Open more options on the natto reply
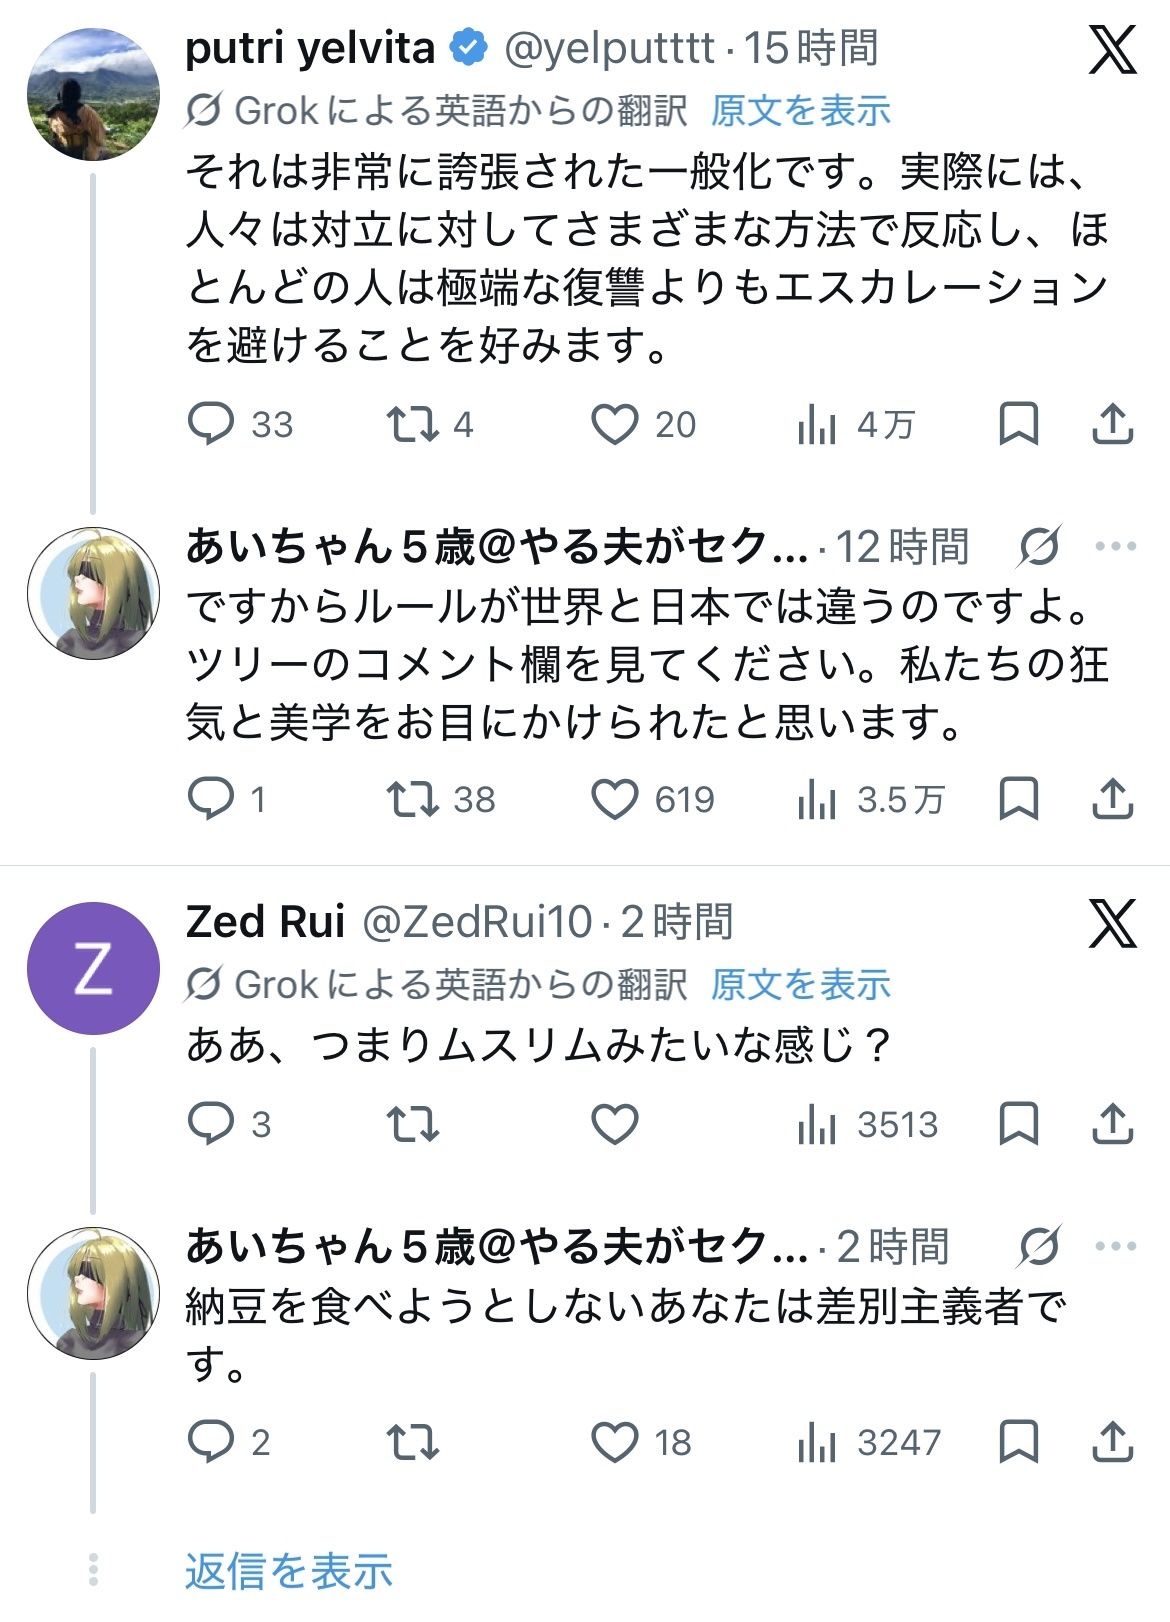 coord(1116,1246)
